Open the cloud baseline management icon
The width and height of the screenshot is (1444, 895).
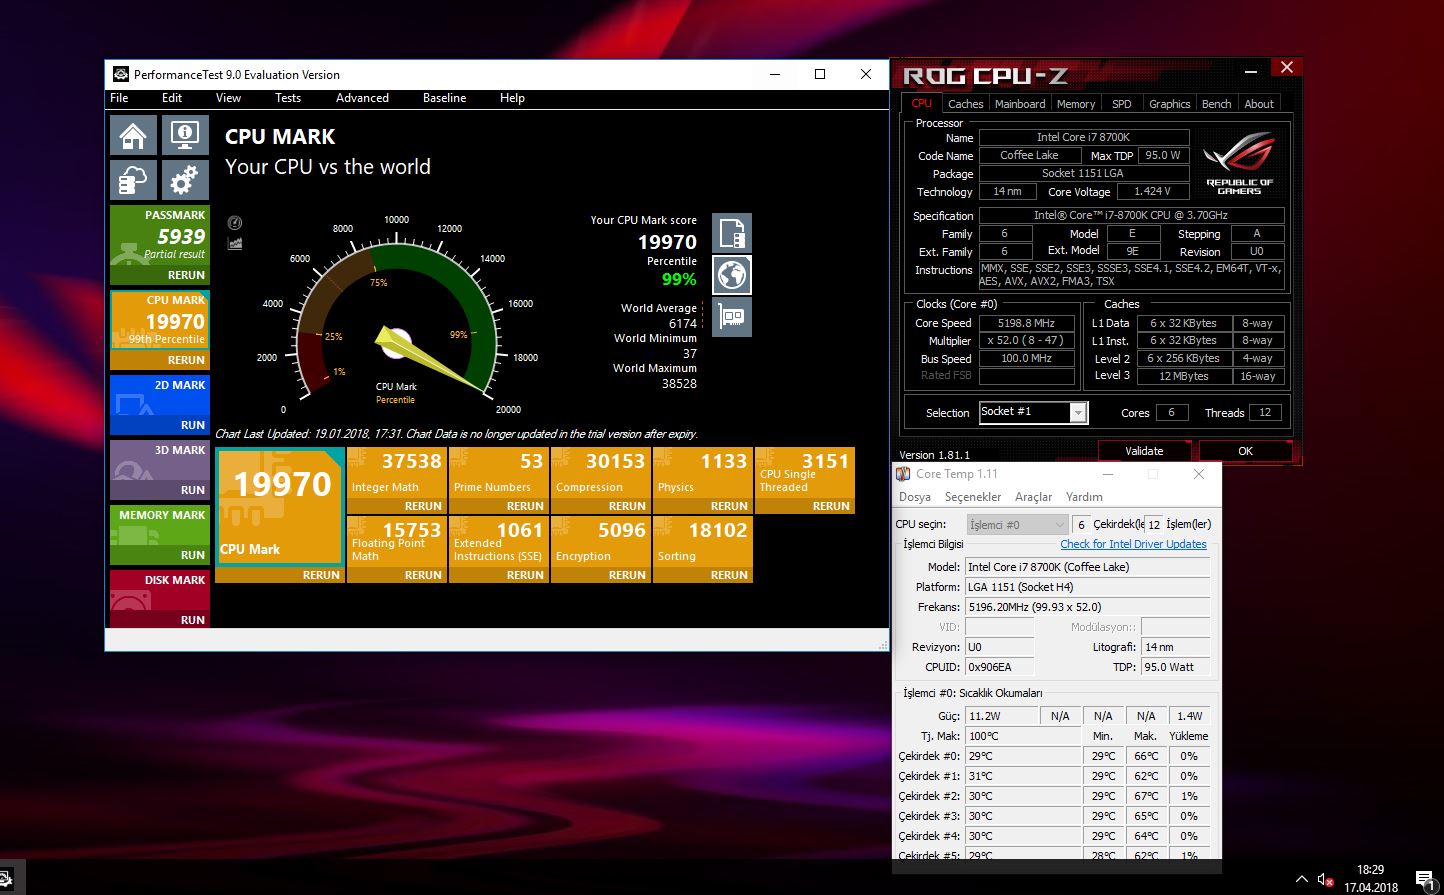pyautogui.click(x=134, y=180)
